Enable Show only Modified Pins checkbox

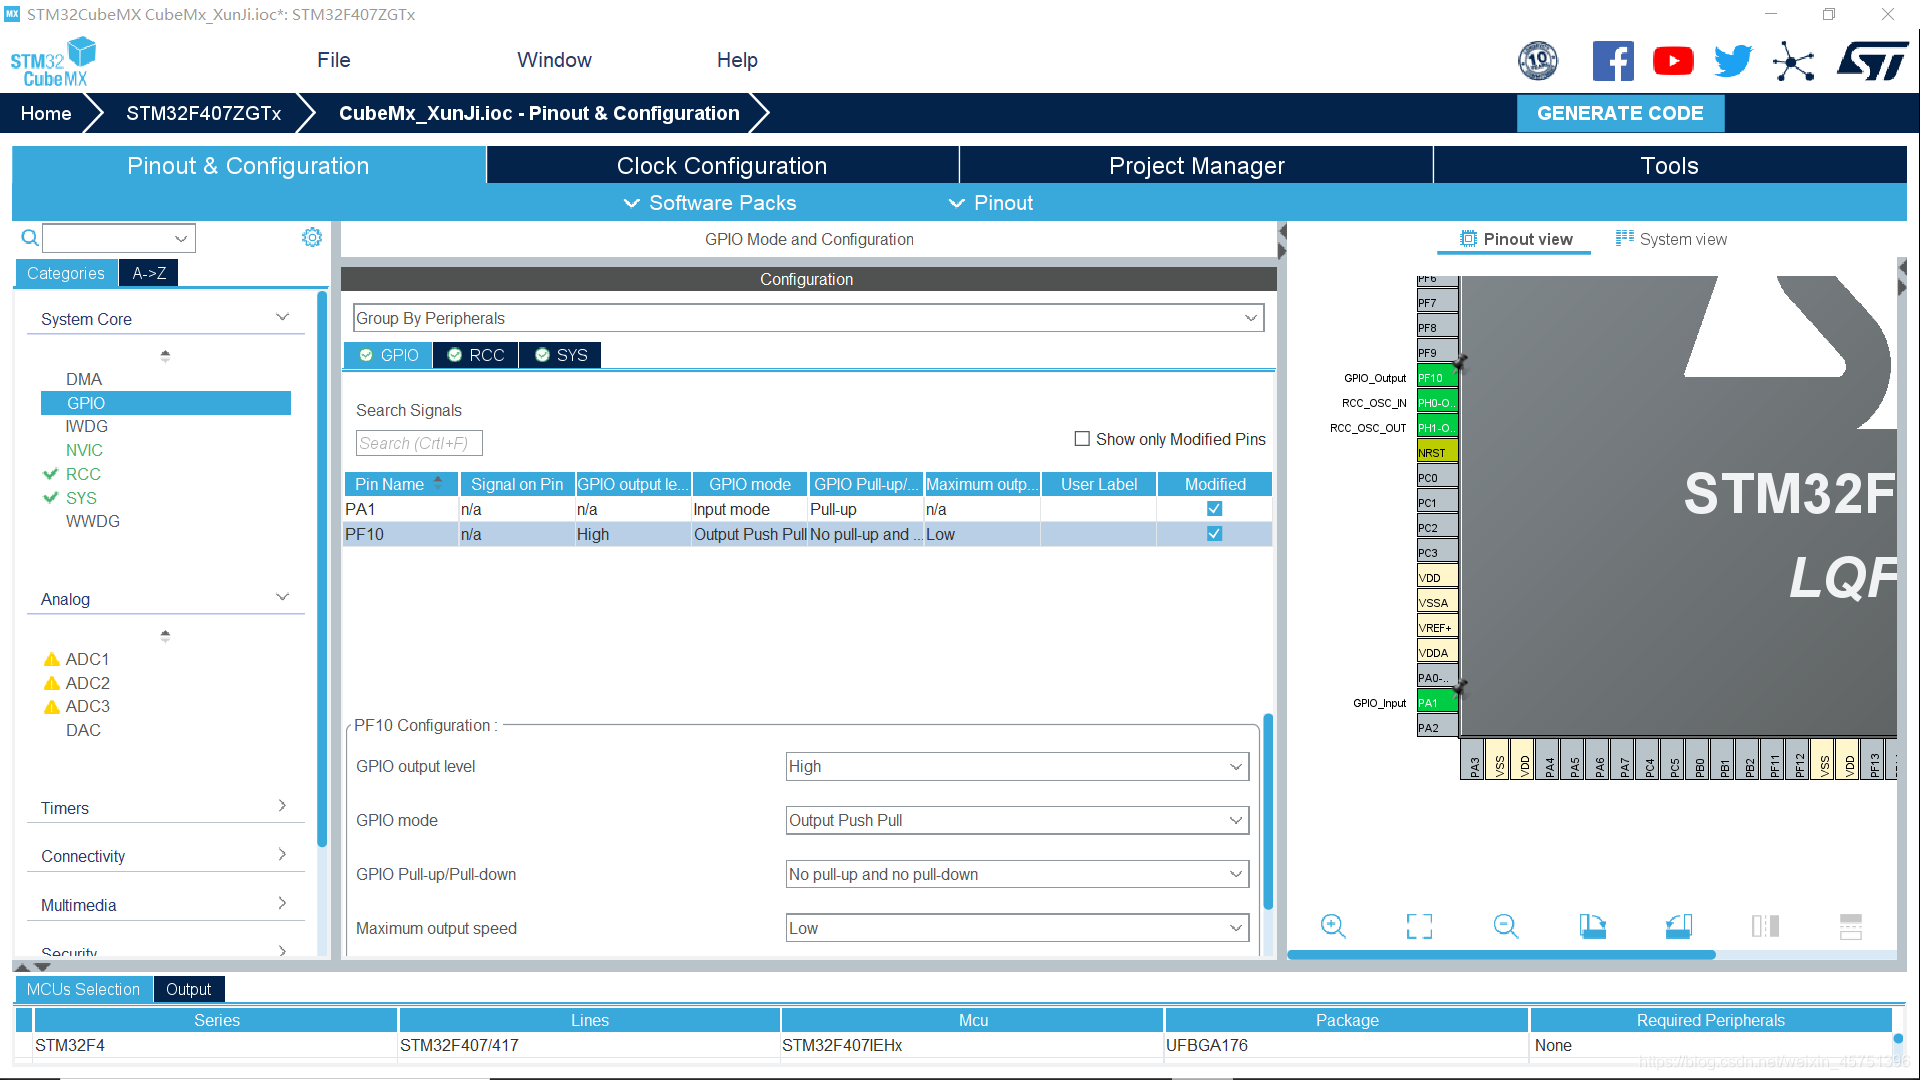pyautogui.click(x=1082, y=439)
